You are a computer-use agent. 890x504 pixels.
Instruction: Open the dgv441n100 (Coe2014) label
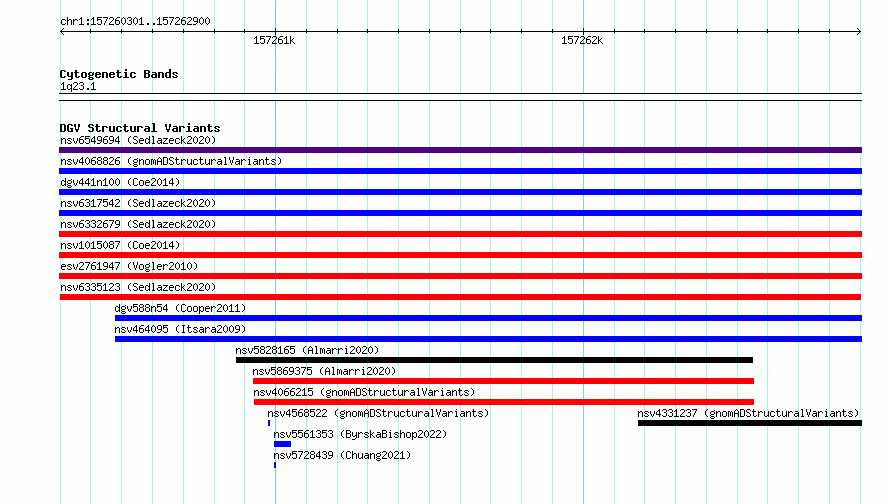pos(120,182)
